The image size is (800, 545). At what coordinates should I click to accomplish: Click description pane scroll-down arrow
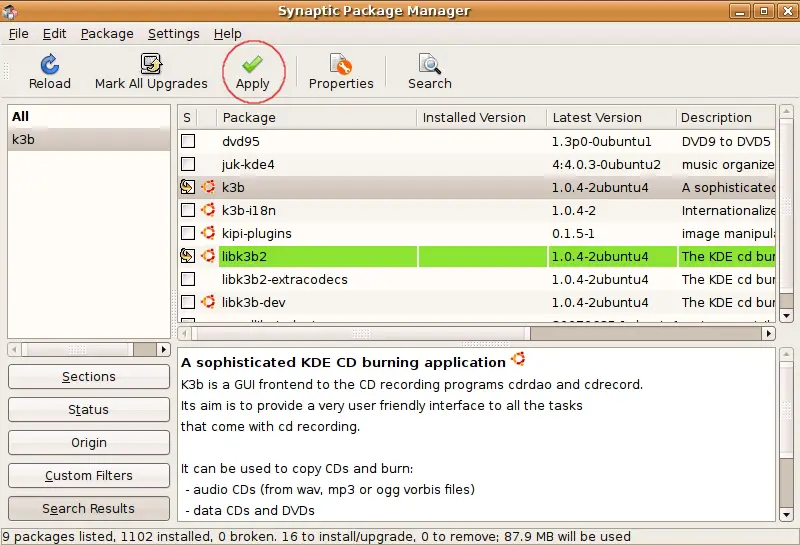786,515
